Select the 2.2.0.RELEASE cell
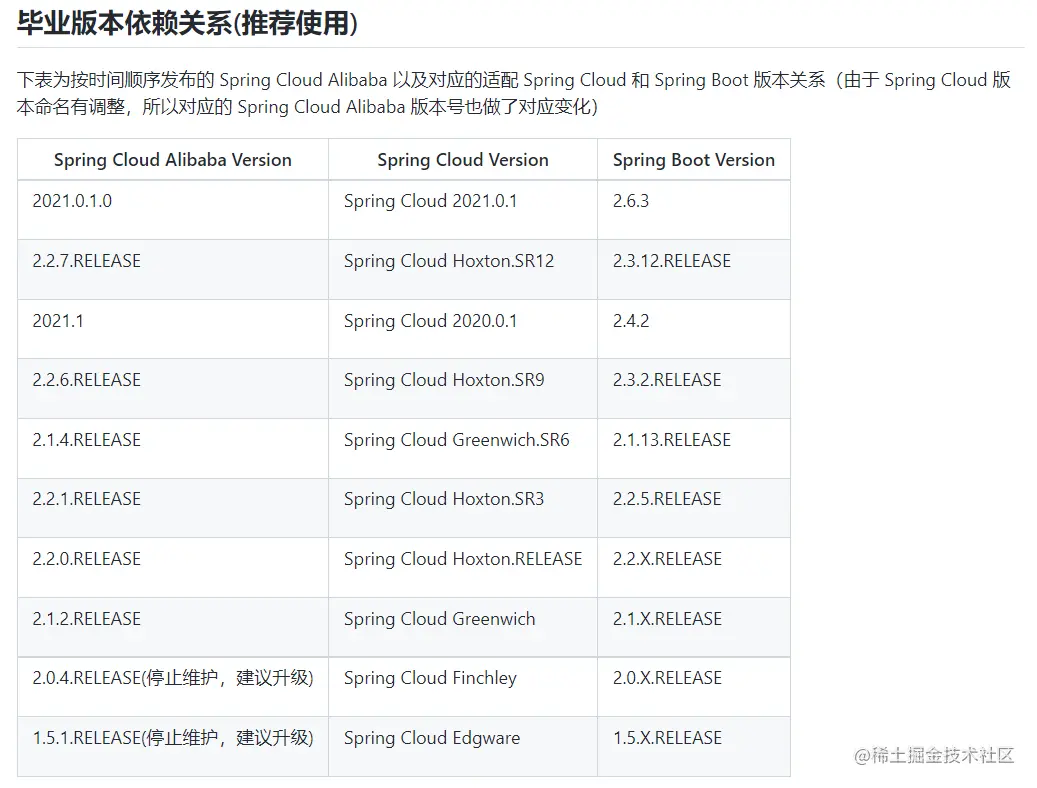 [x=173, y=567]
